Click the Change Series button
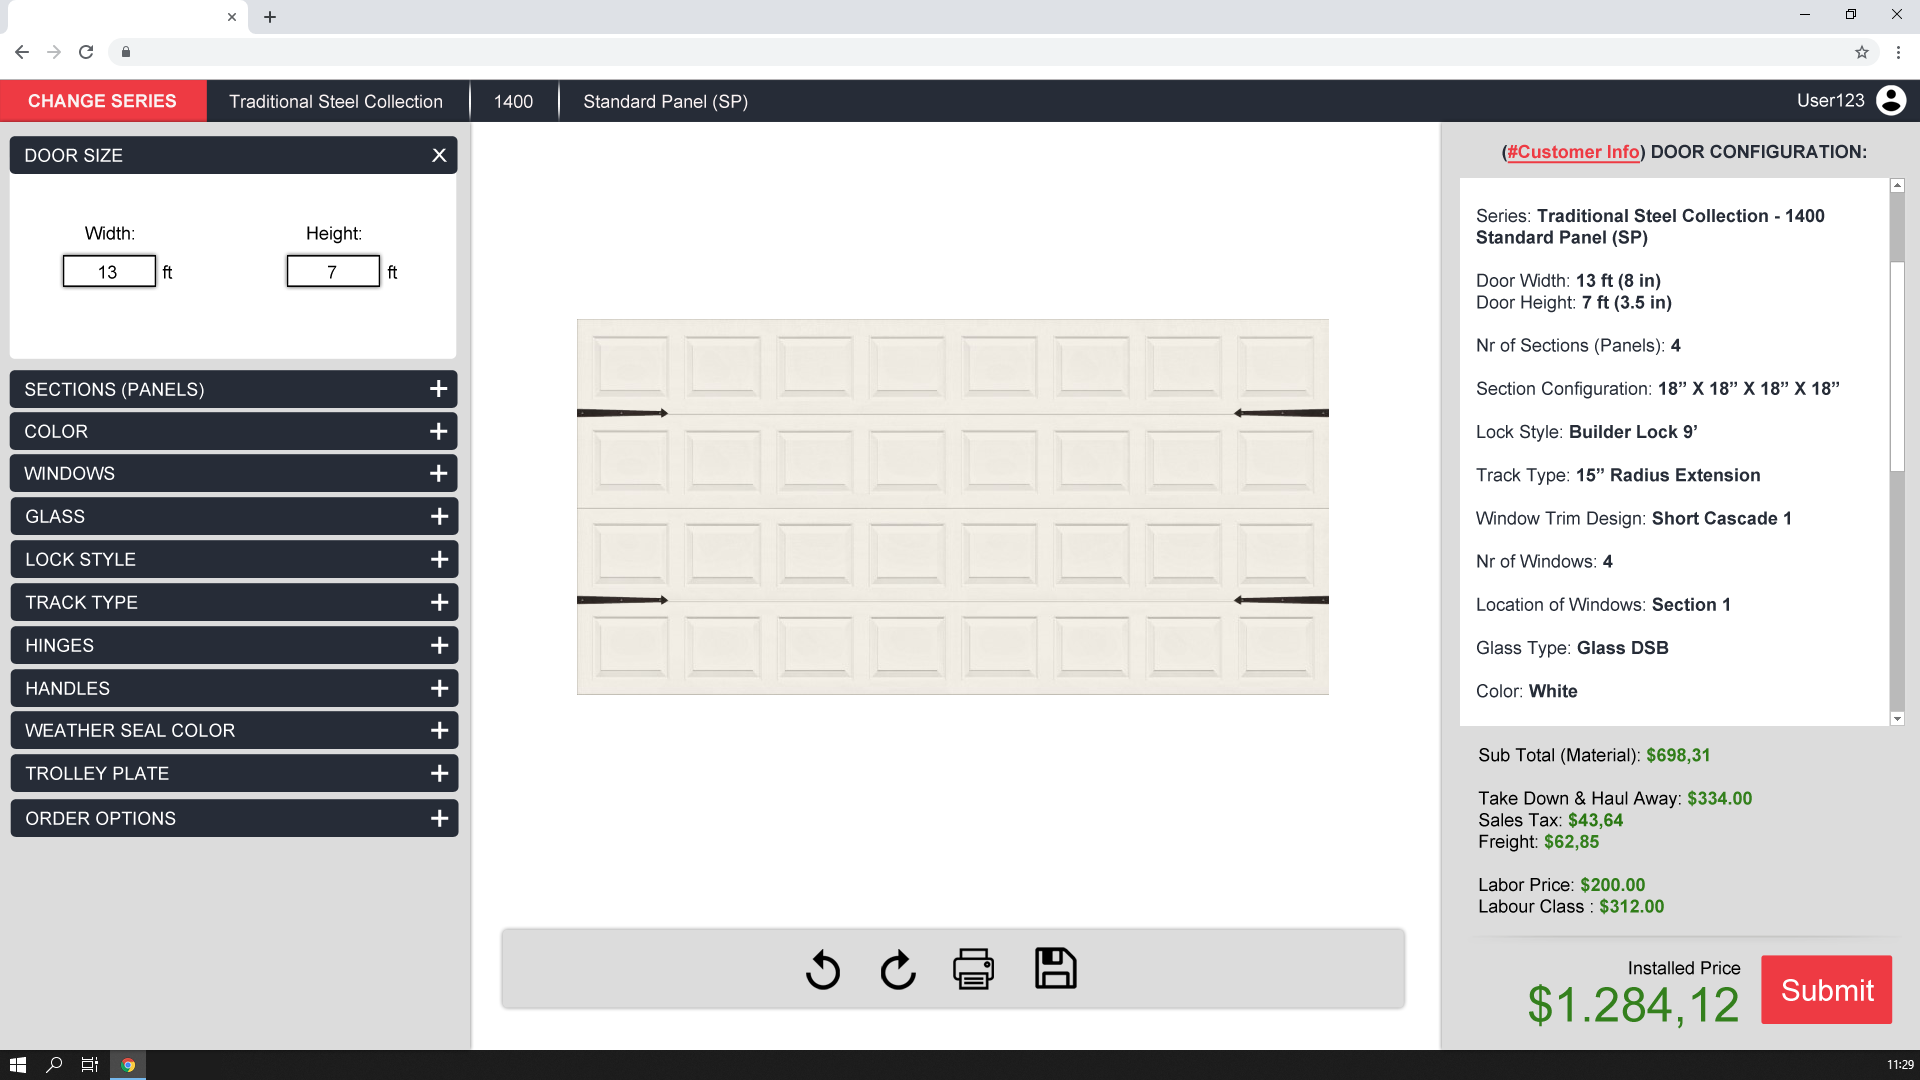 [103, 101]
